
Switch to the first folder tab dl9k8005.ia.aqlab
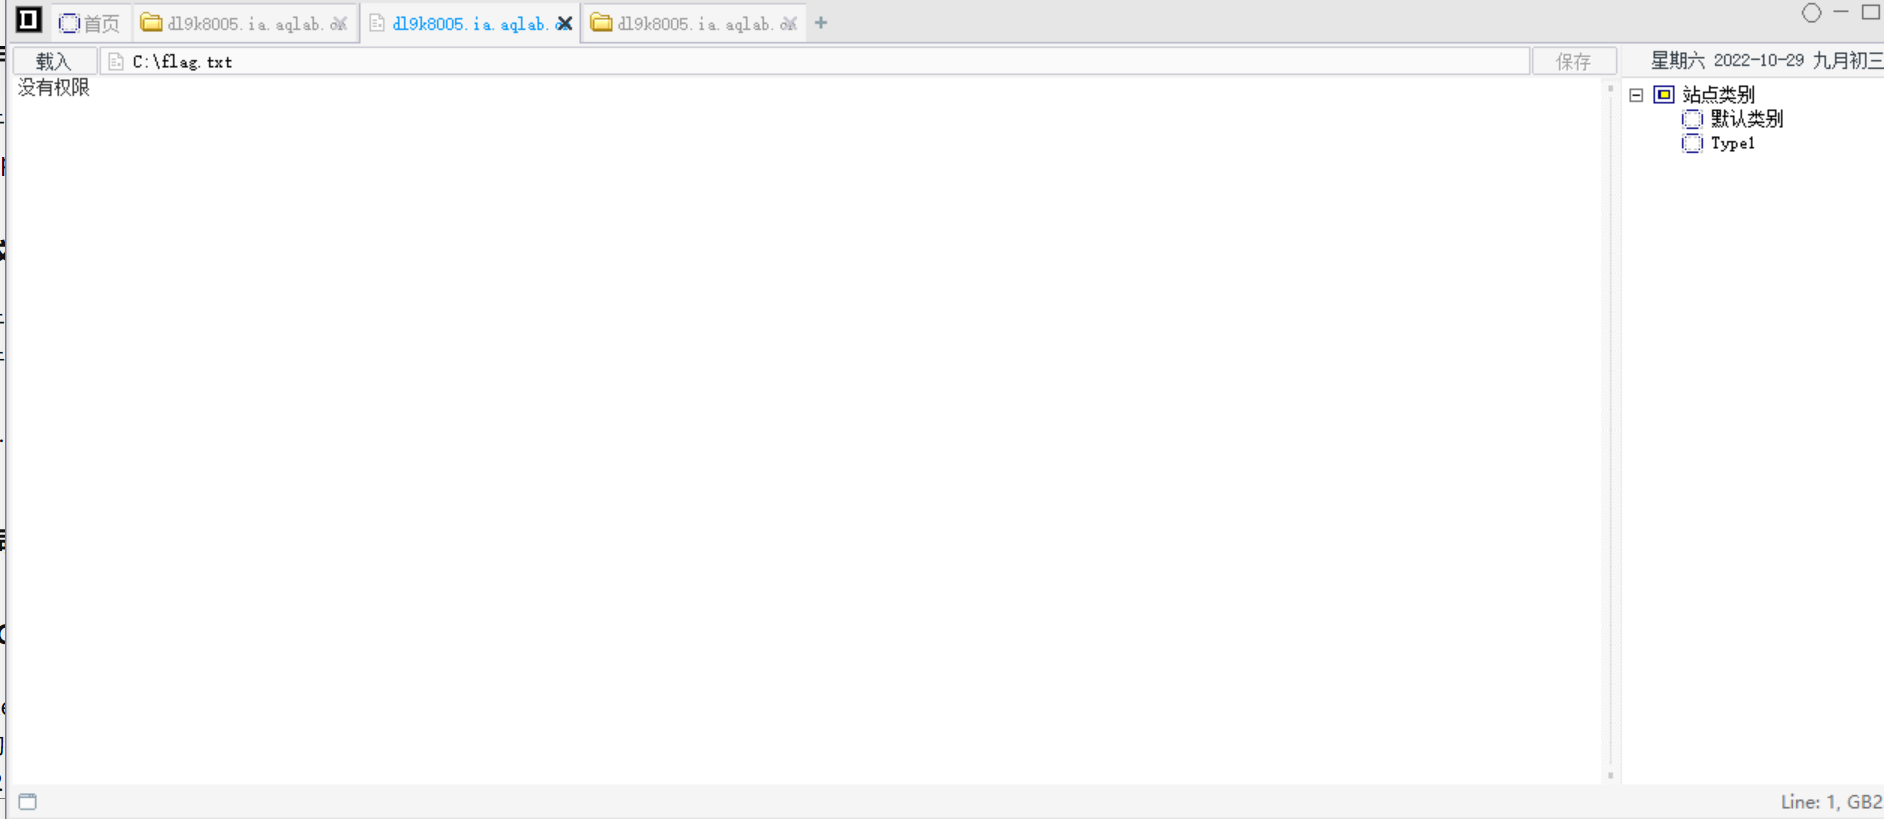click(x=245, y=23)
